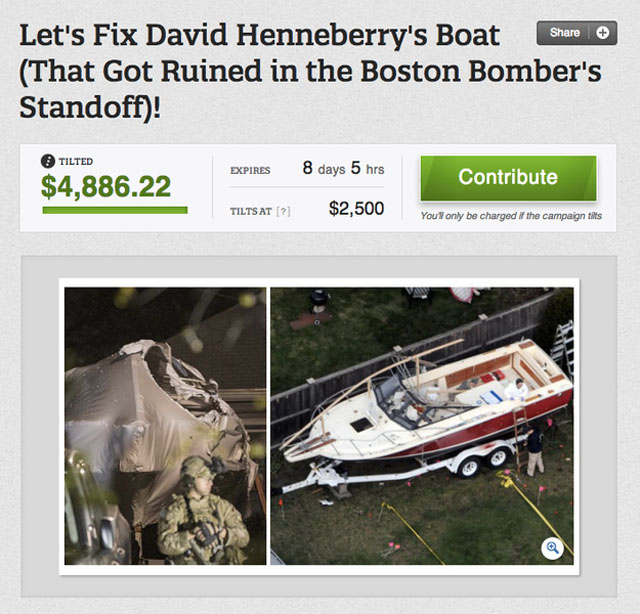
Task: Click the round Tilted status icon
Action: 48,161
